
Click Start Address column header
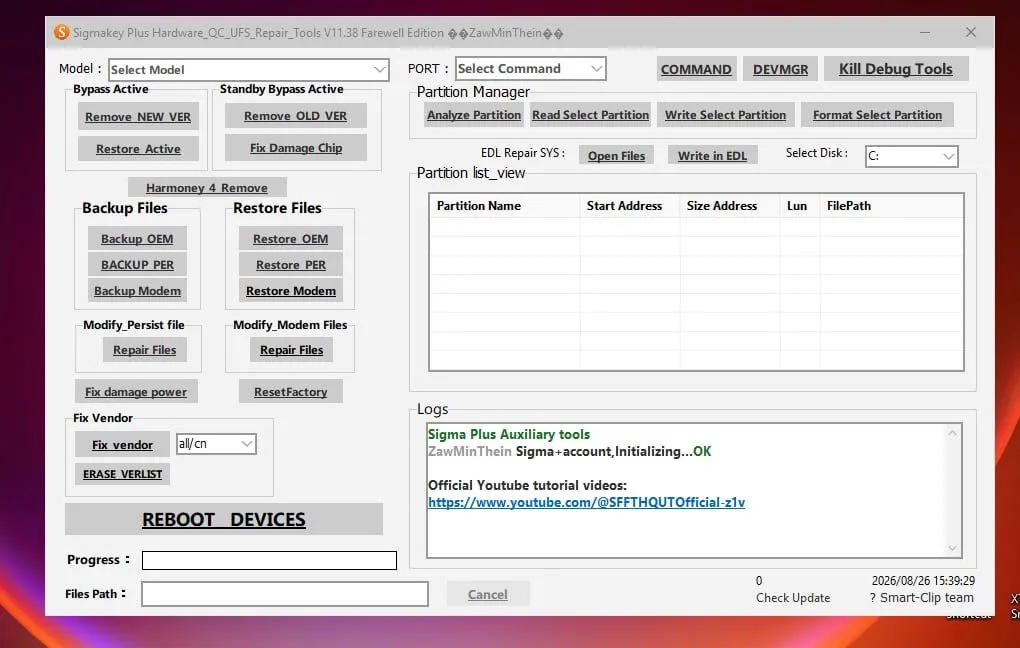[630, 206]
